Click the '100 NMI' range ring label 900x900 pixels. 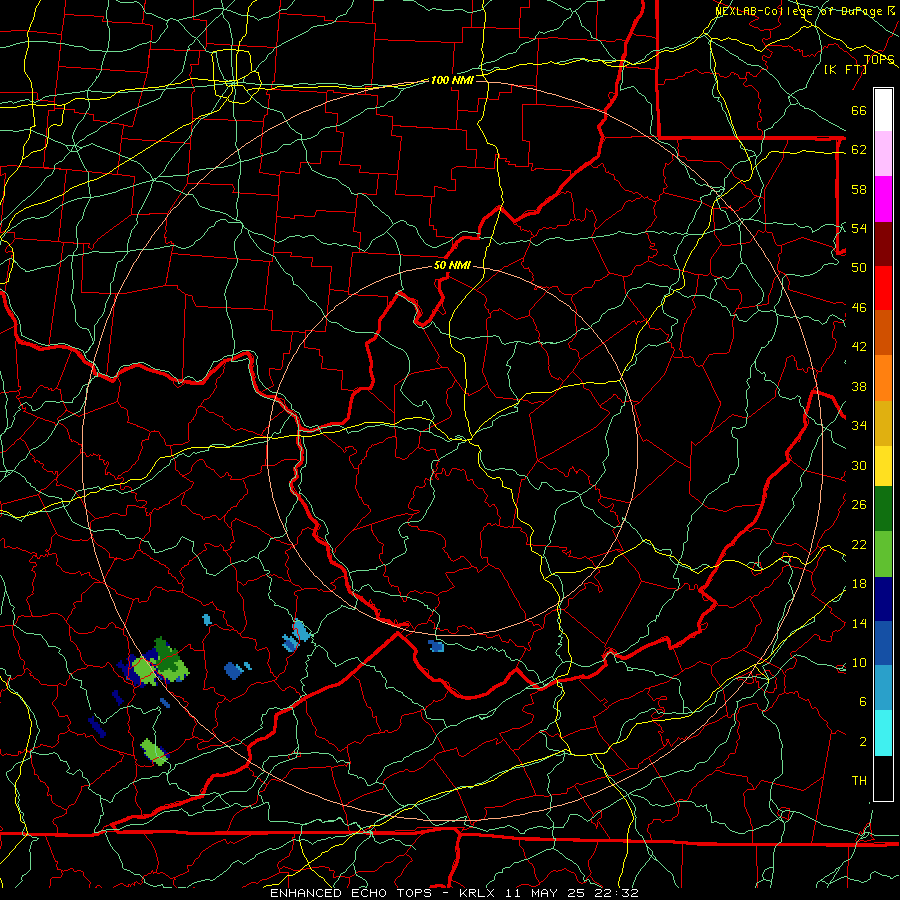tap(452, 80)
